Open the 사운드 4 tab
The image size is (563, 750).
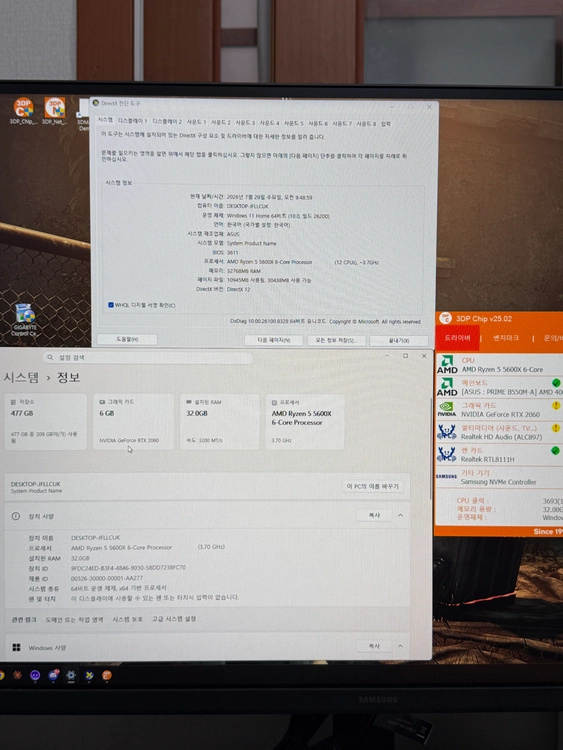(x=270, y=123)
